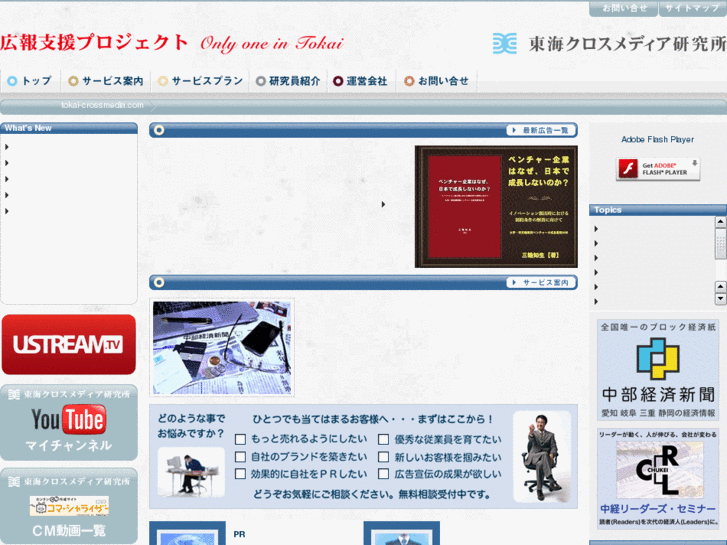Check 効果的に自社をＰＲしたい checkbox
The image size is (727, 545).
(240, 474)
